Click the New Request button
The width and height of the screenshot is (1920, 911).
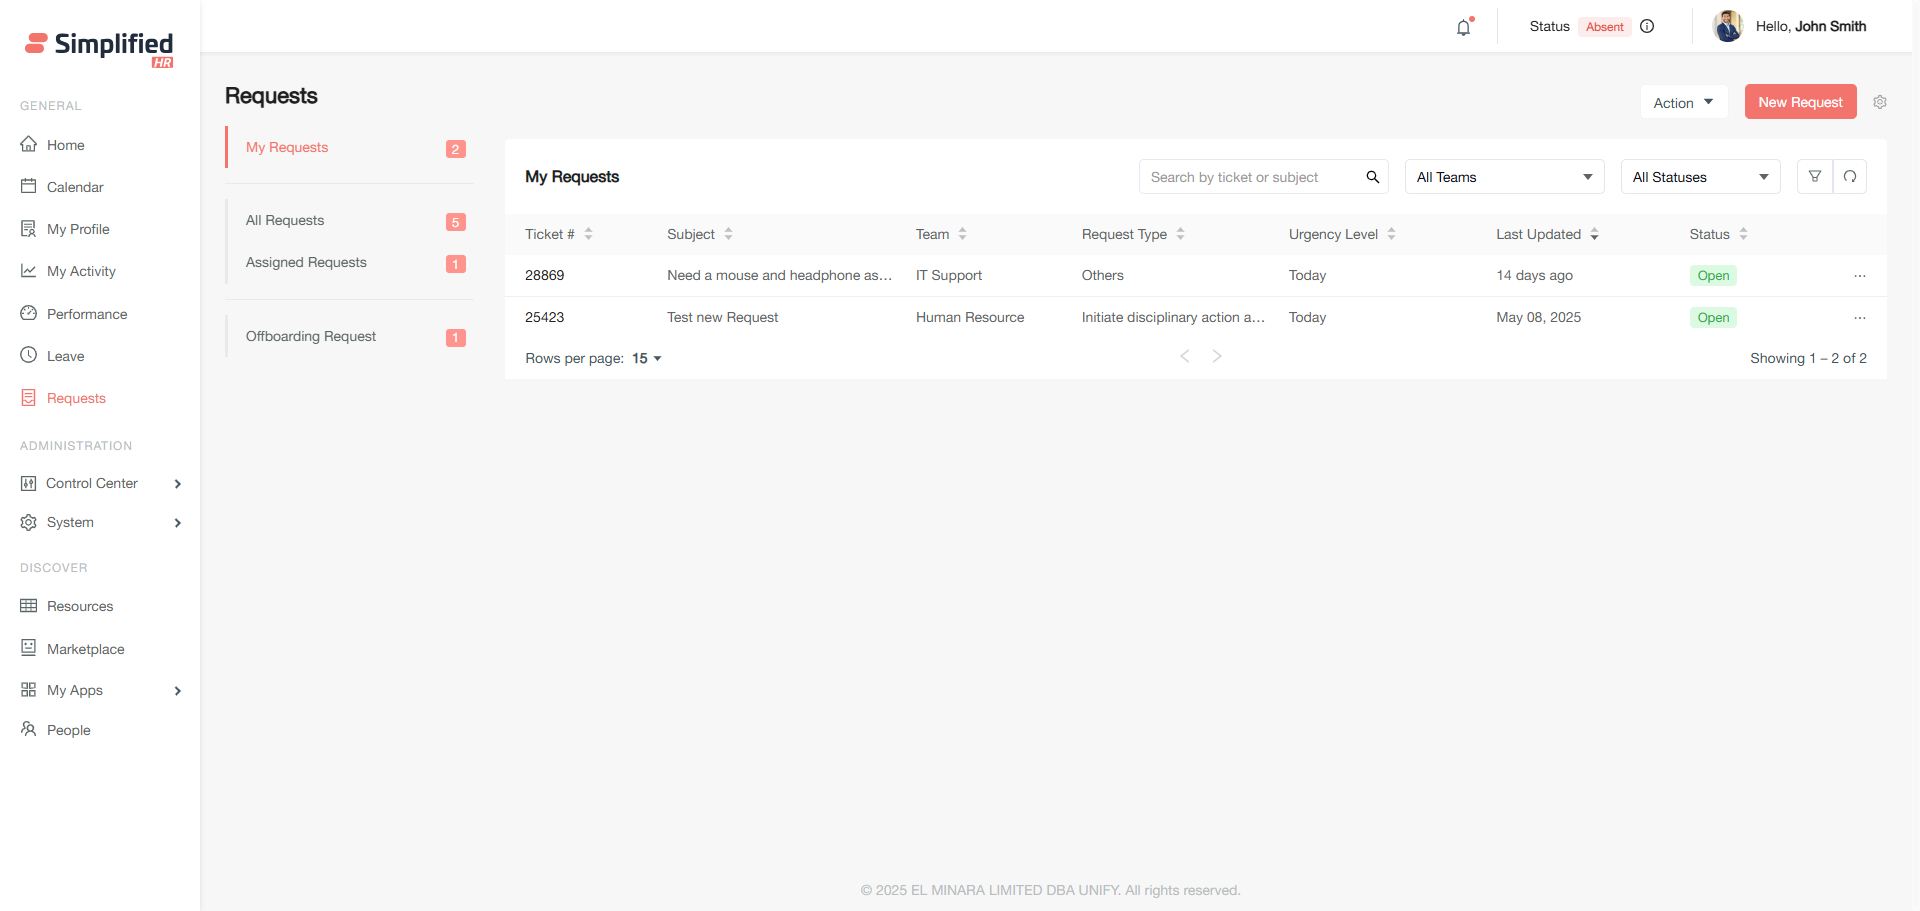[x=1800, y=102]
